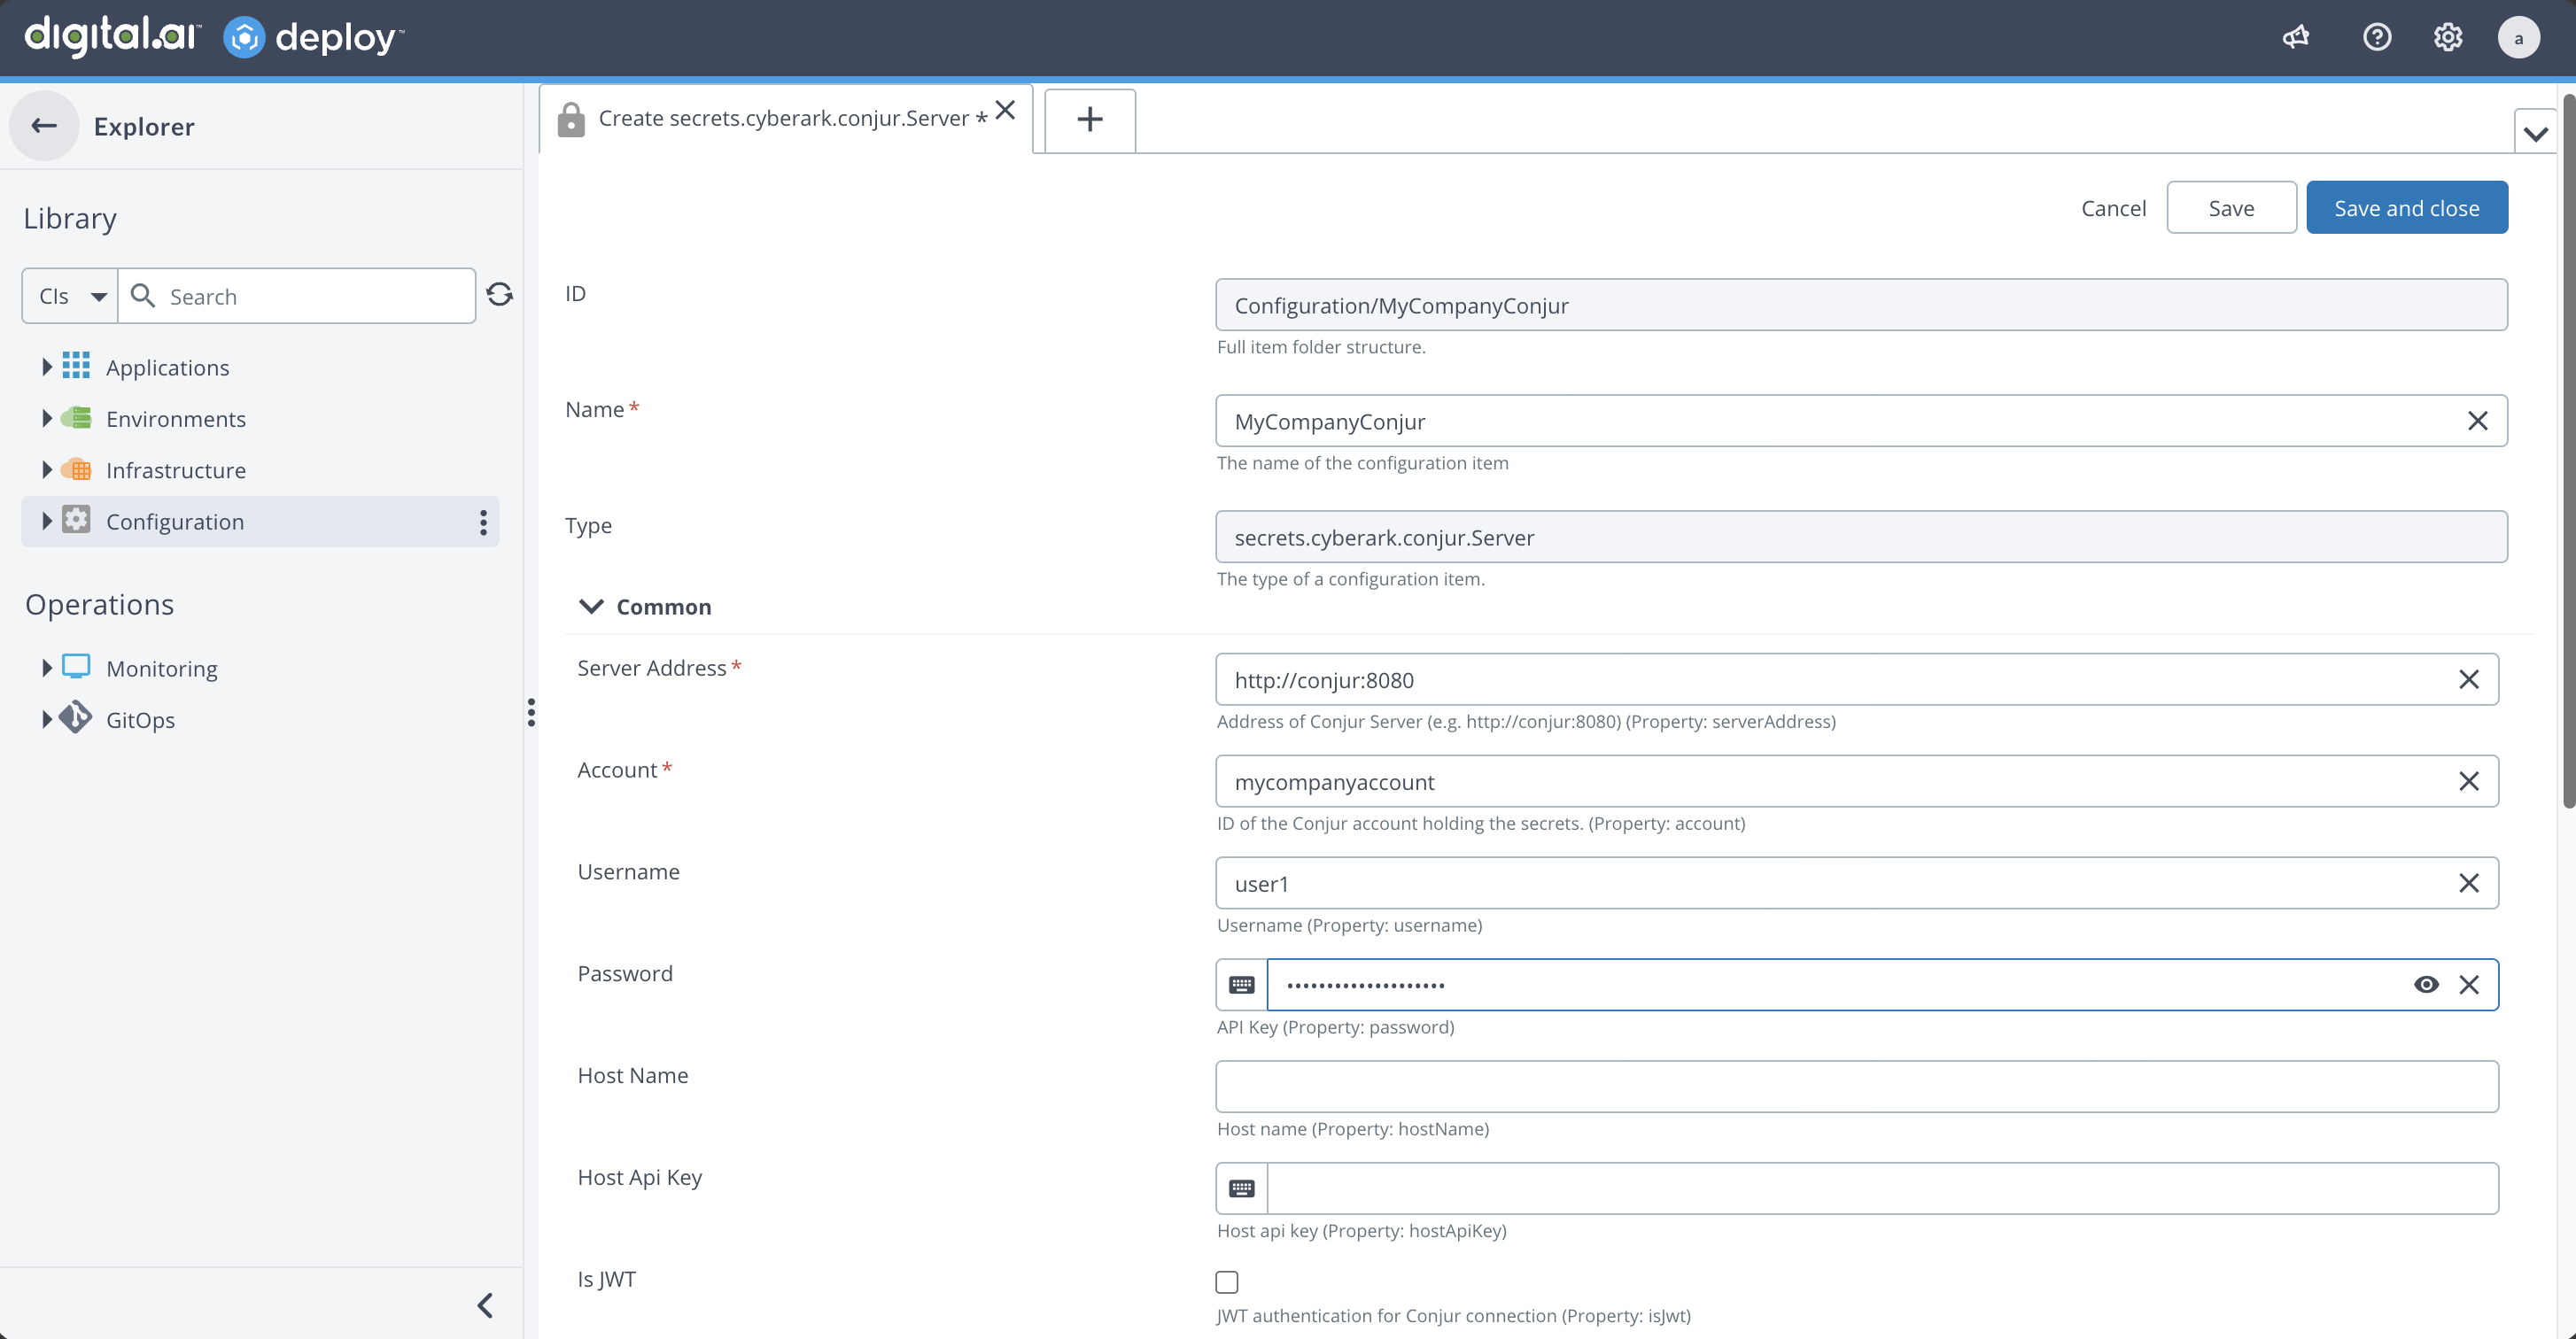Screen dimensions: 2576x1339
Task: Select Environments in the Library tree
Action: [x=176, y=418]
